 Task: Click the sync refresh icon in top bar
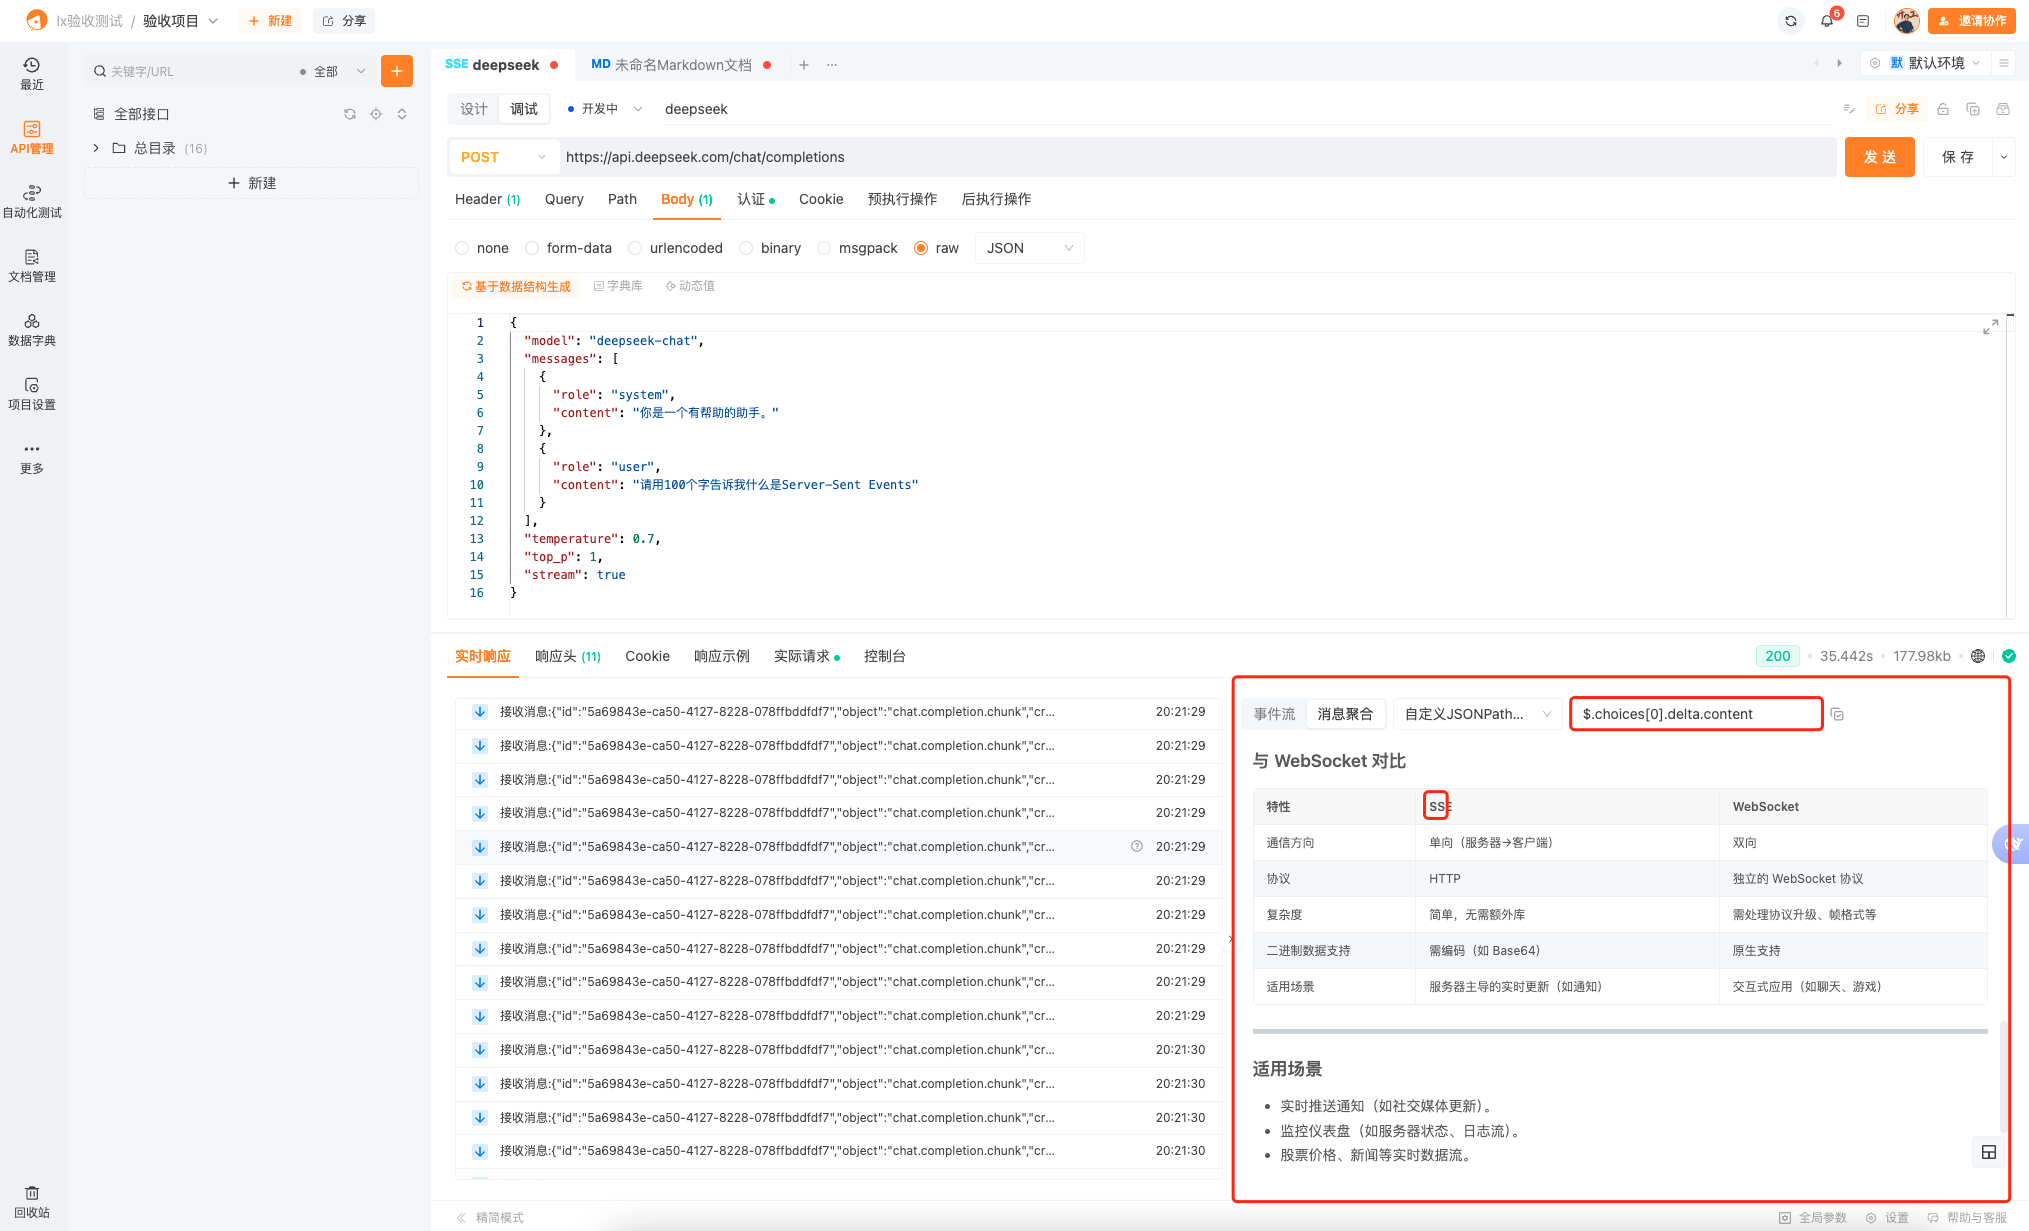click(1791, 20)
